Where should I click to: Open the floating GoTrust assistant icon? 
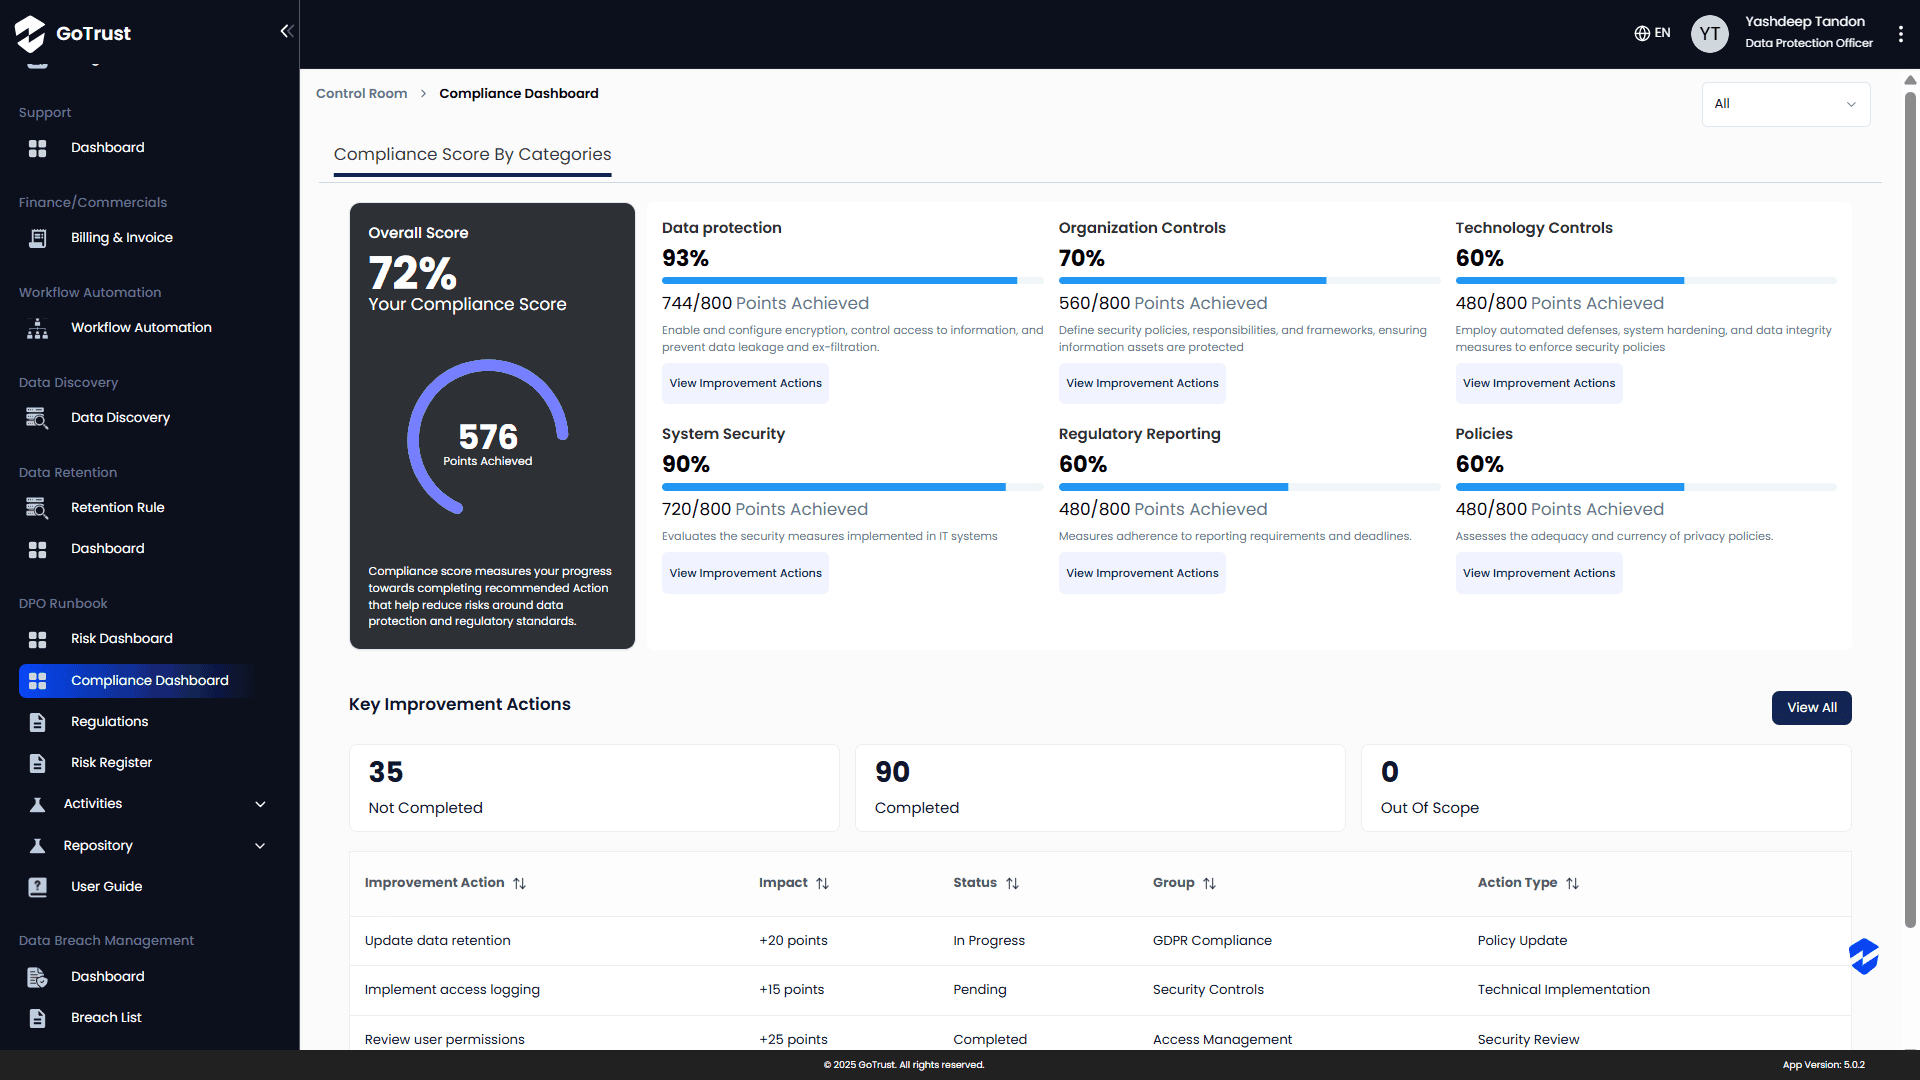point(1864,956)
